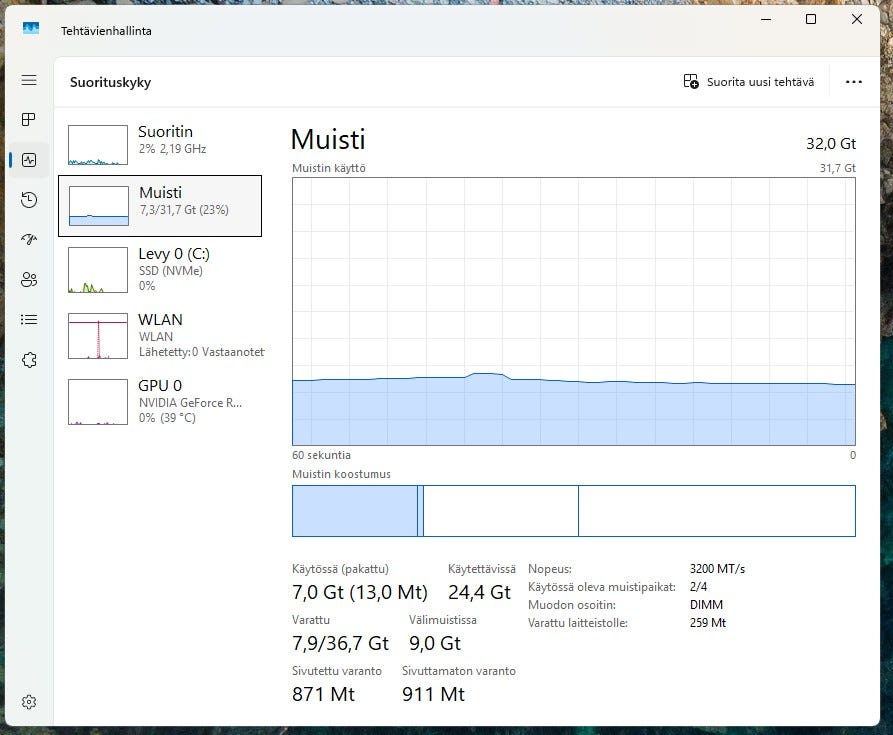This screenshot has height=735, width=893.
Task: Select the WLAN performance item
Action: [x=160, y=336]
